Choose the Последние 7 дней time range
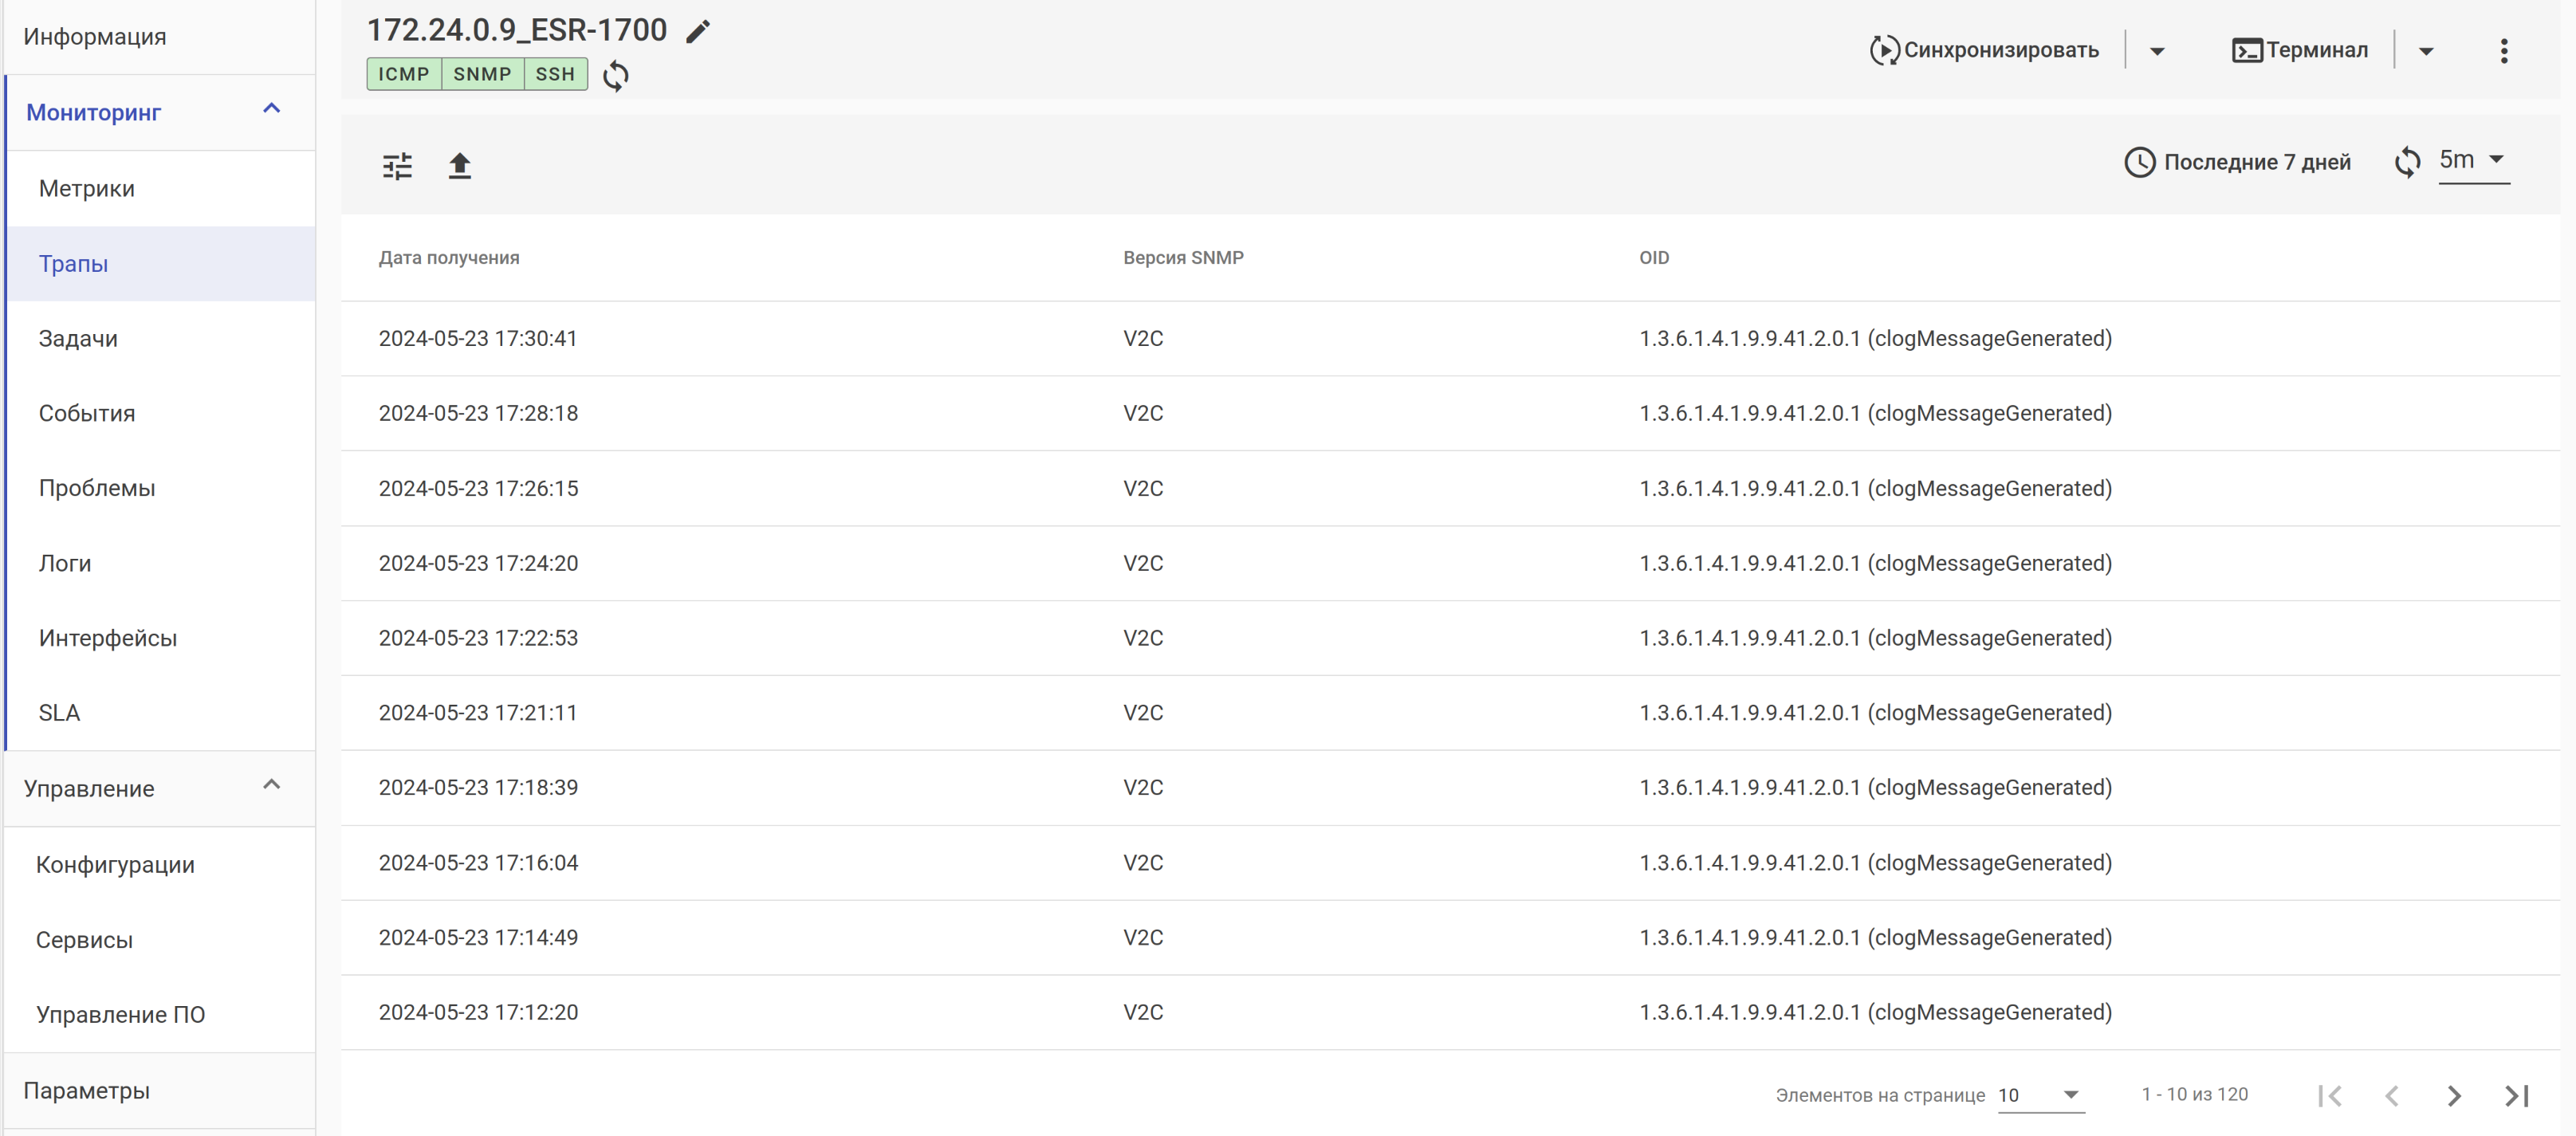The height and width of the screenshot is (1136, 2576). 2237,162
